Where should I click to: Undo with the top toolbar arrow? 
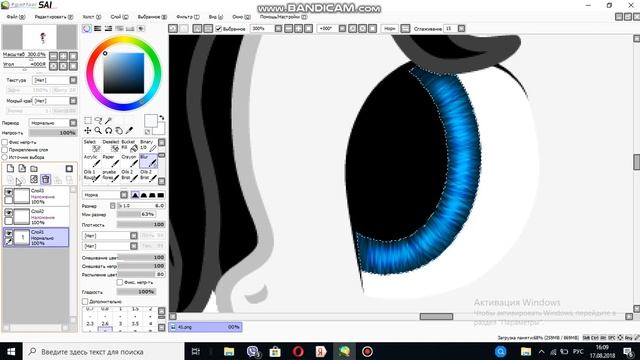click(173, 29)
